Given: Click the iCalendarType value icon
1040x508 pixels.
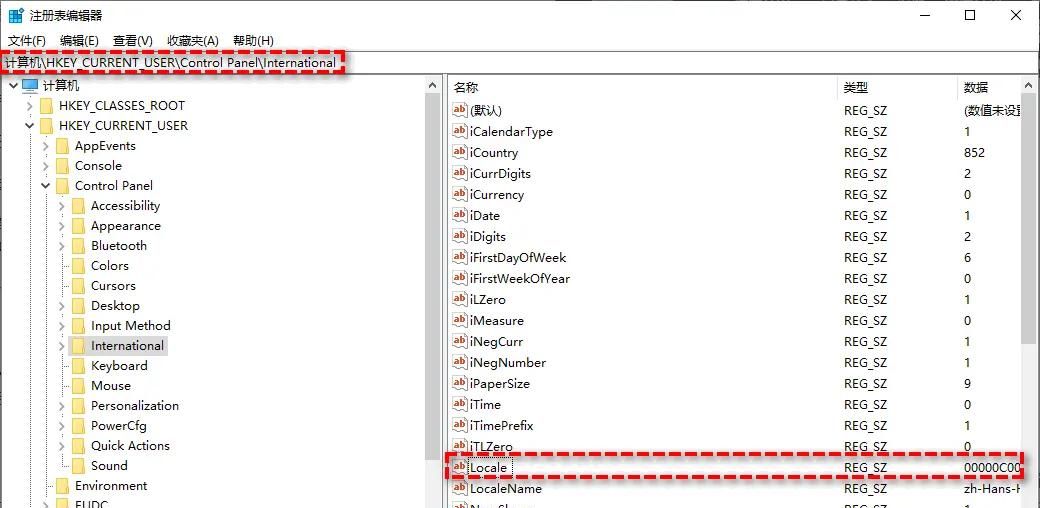Looking at the screenshot, I should (460, 131).
